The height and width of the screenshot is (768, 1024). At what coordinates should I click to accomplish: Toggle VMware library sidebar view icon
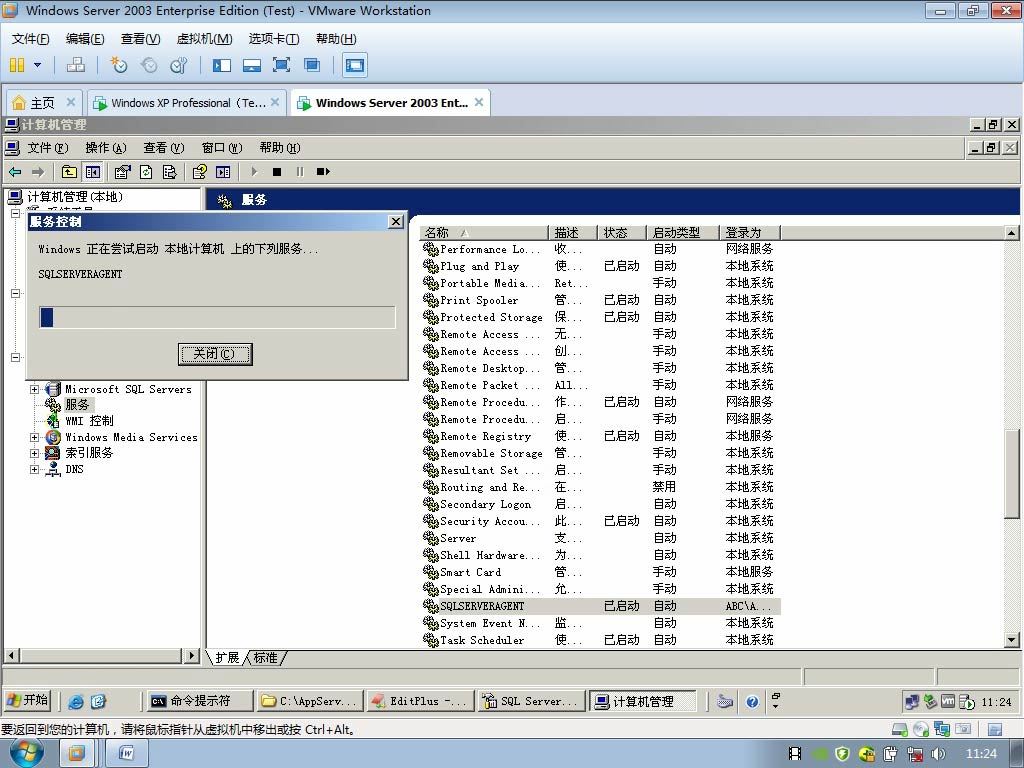[221, 65]
